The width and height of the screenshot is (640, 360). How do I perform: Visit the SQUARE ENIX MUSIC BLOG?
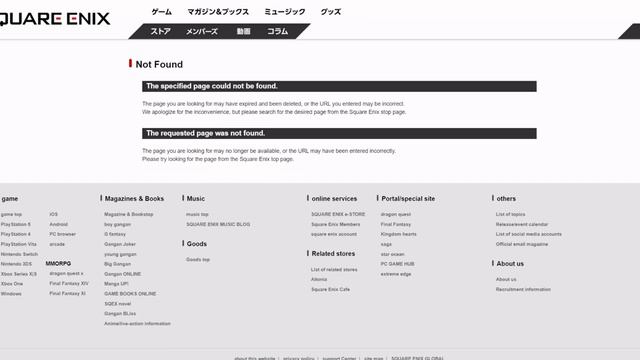click(x=218, y=224)
